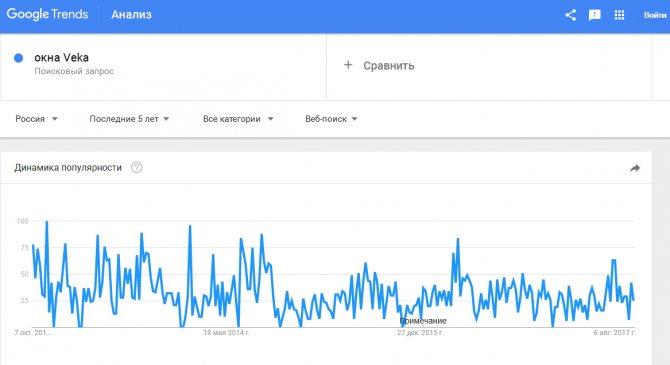Click the 18 мая 2014 г. axis label

[x=226, y=333]
